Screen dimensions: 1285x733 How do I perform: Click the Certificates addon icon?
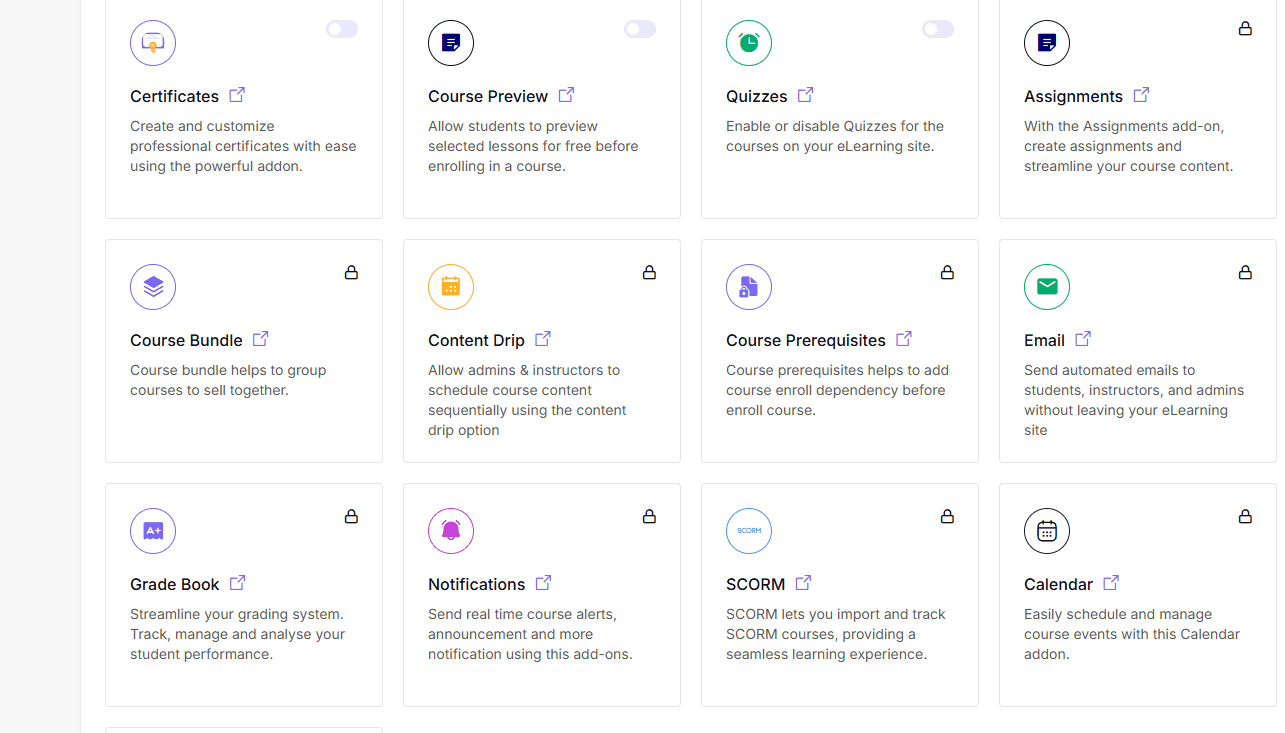[153, 43]
